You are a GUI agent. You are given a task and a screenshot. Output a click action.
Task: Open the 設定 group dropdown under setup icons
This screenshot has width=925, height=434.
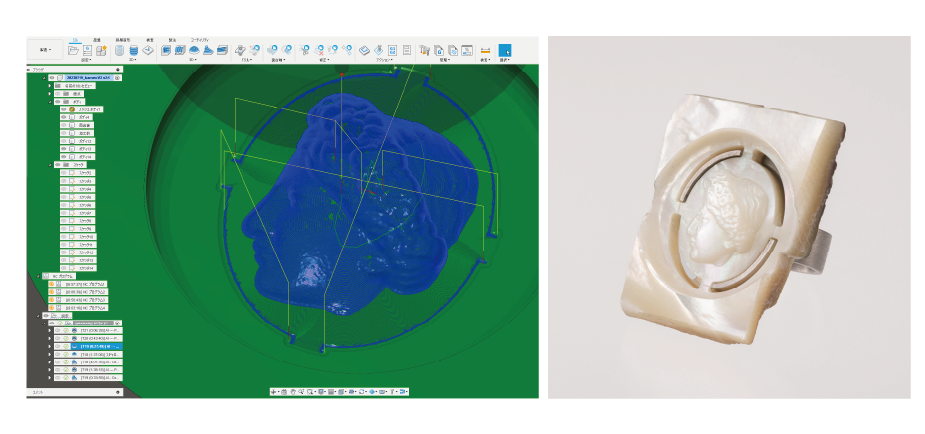86,60
